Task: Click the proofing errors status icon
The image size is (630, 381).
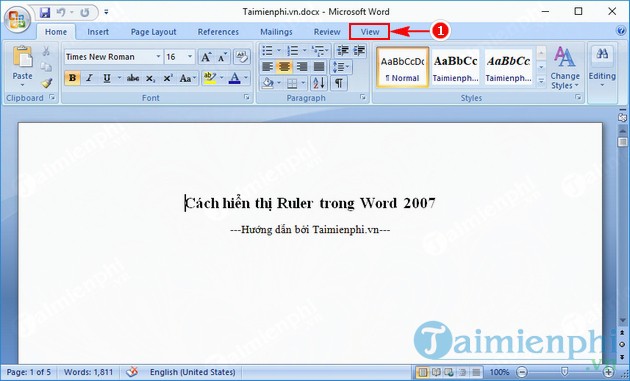Action: pos(132,372)
